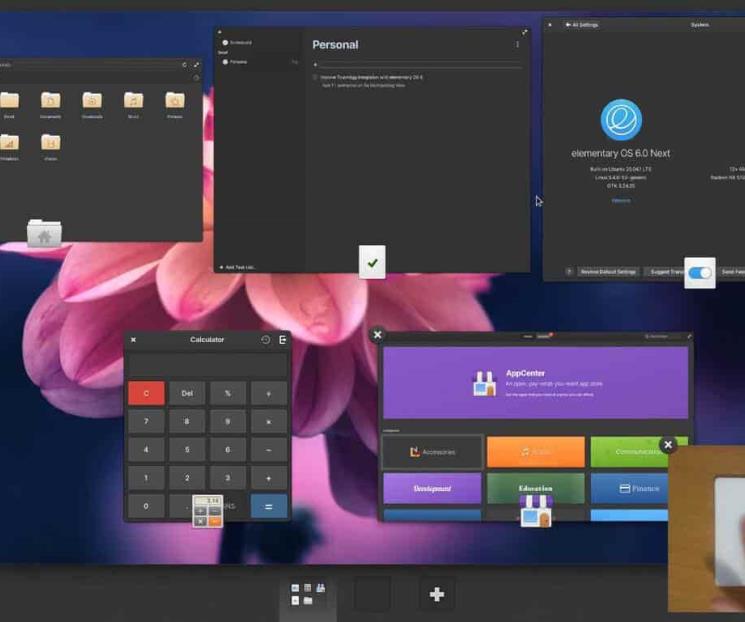Click the 9 key in Calculator

tap(228, 421)
